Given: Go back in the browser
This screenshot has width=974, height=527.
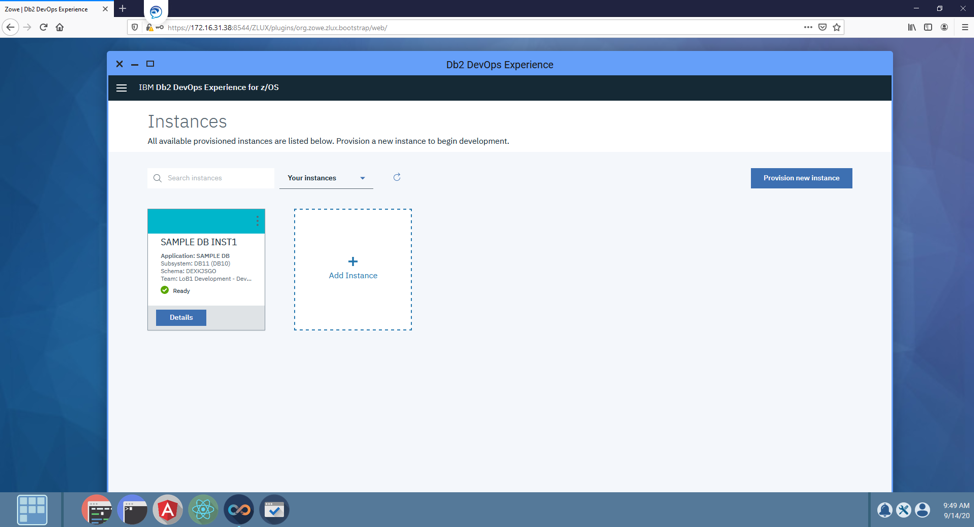Looking at the screenshot, I should [10, 27].
